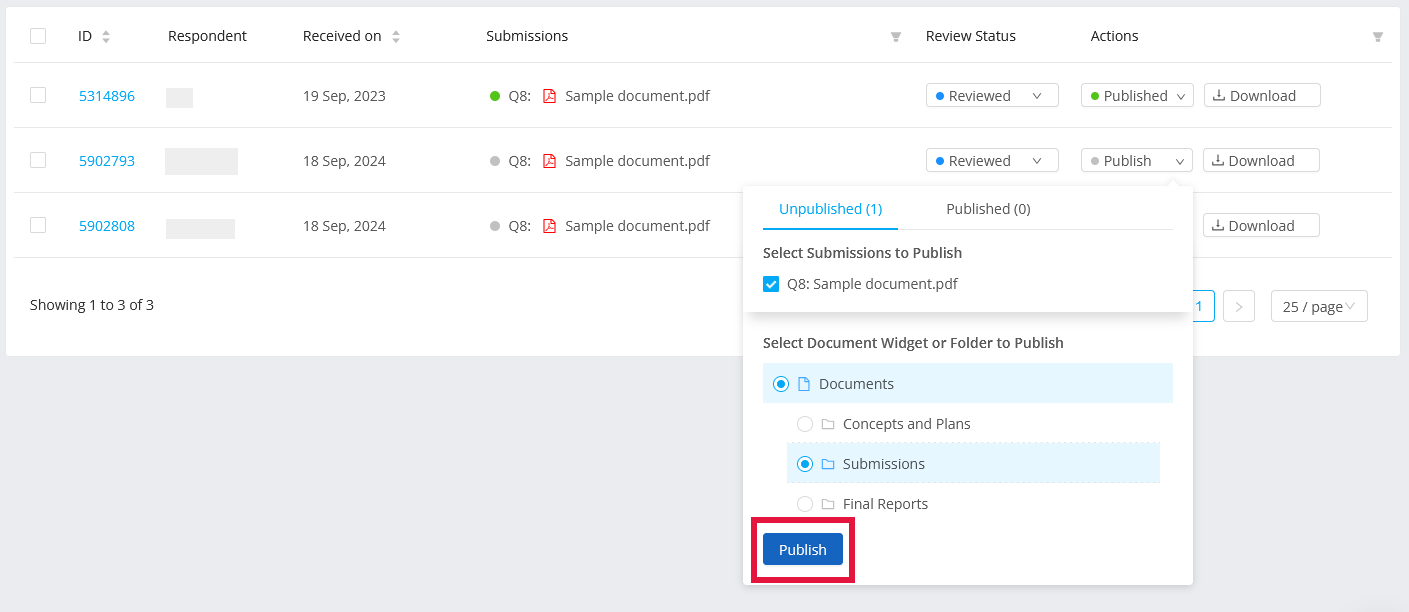
Task: Switch to the Unpublished (1) tab
Action: click(x=830, y=209)
